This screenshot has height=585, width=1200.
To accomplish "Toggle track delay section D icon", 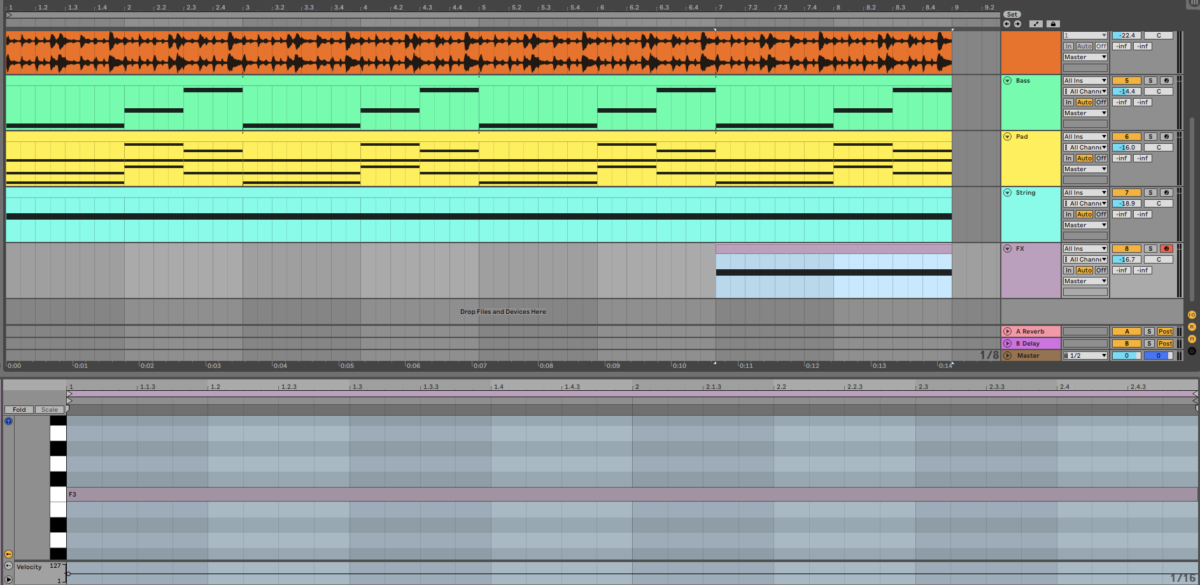I will (x=1192, y=351).
